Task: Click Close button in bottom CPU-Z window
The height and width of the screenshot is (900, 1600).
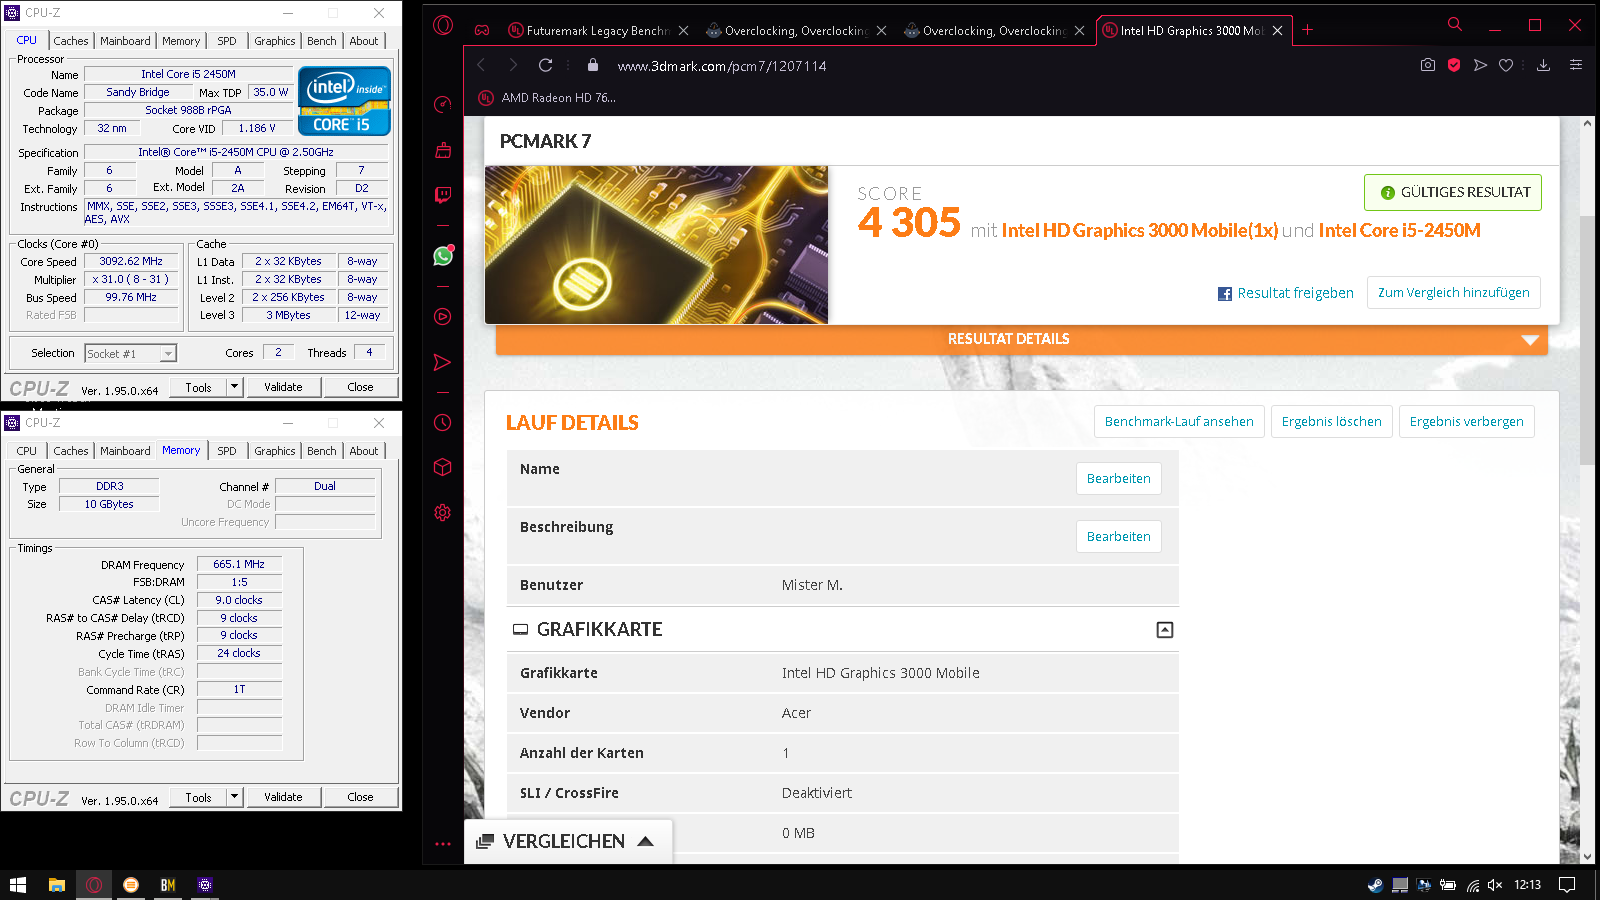Action: (x=360, y=797)
